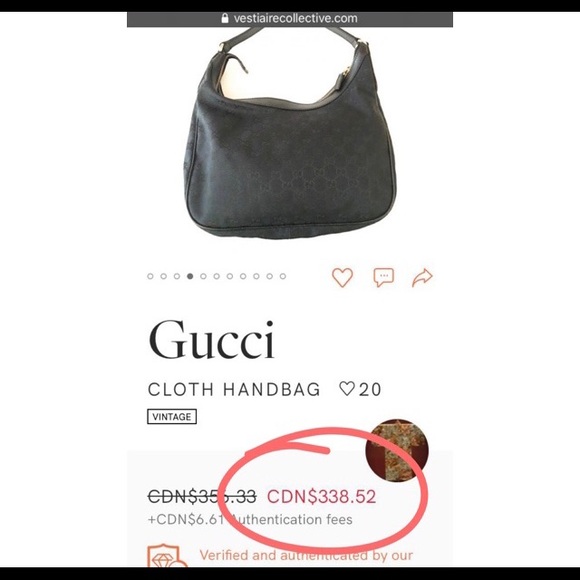580x580 pixels.
Task: Jump to the last image carousel dot
Action: point(283,276)
